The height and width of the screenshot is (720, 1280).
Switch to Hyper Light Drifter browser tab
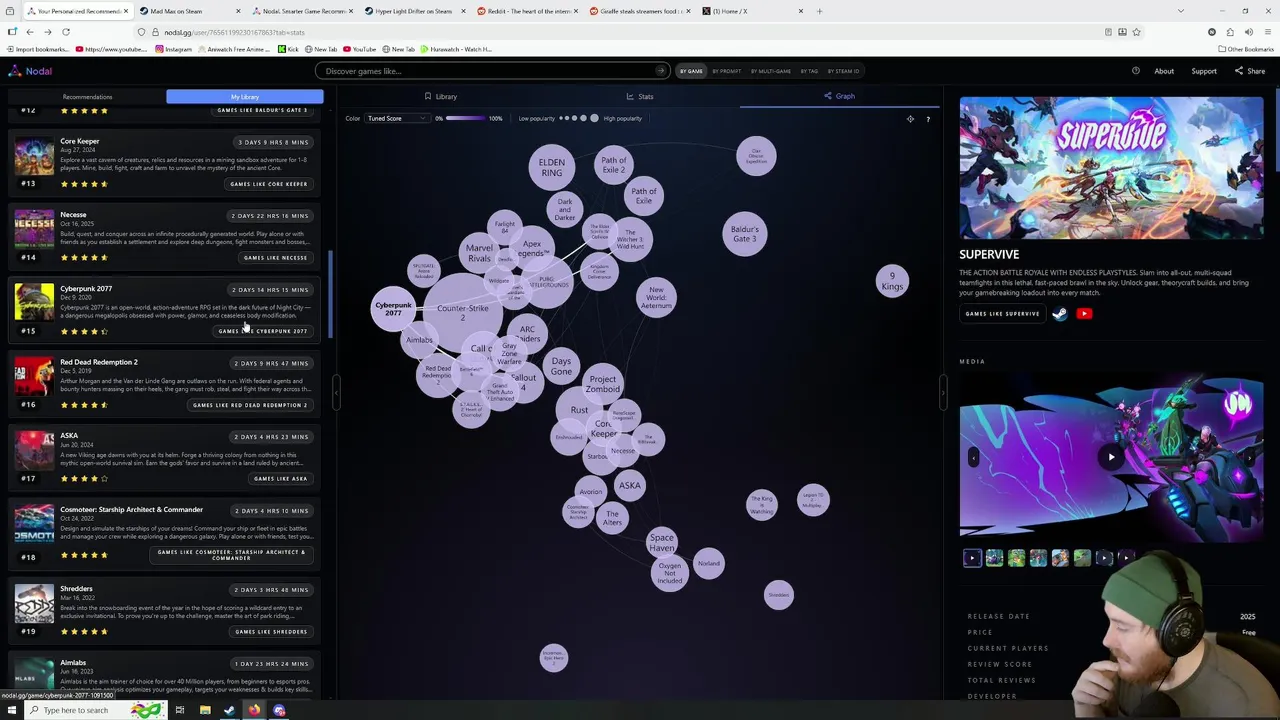tap(415, 11)
